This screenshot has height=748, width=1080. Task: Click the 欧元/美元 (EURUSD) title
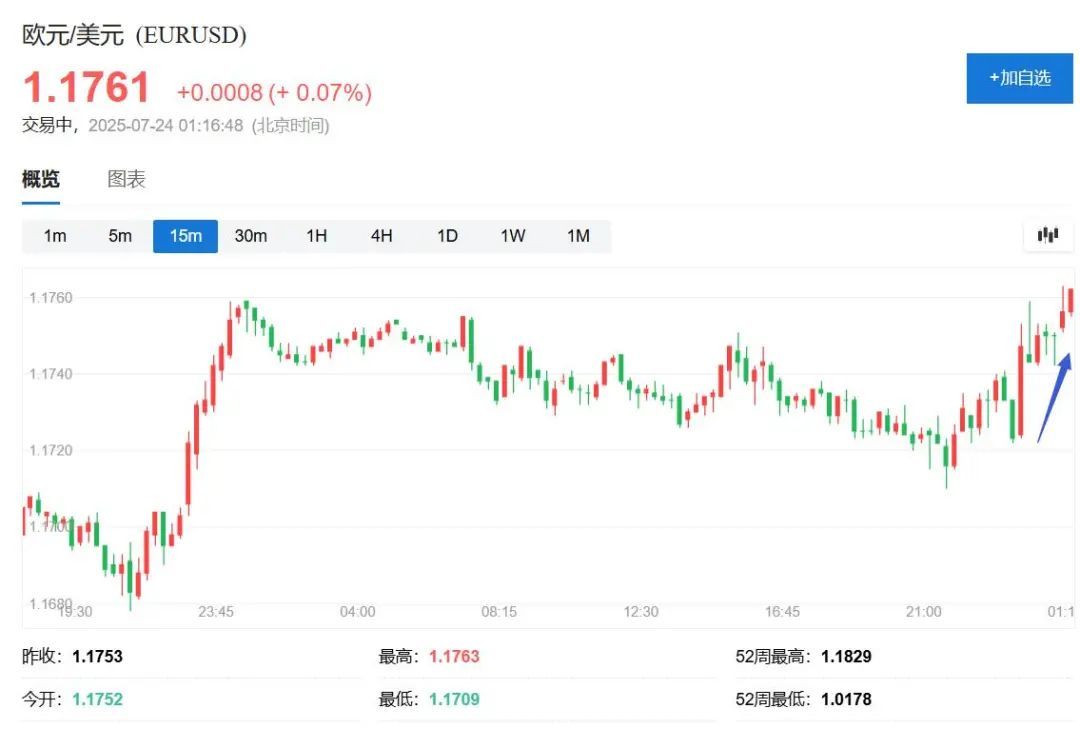(134, 35)
